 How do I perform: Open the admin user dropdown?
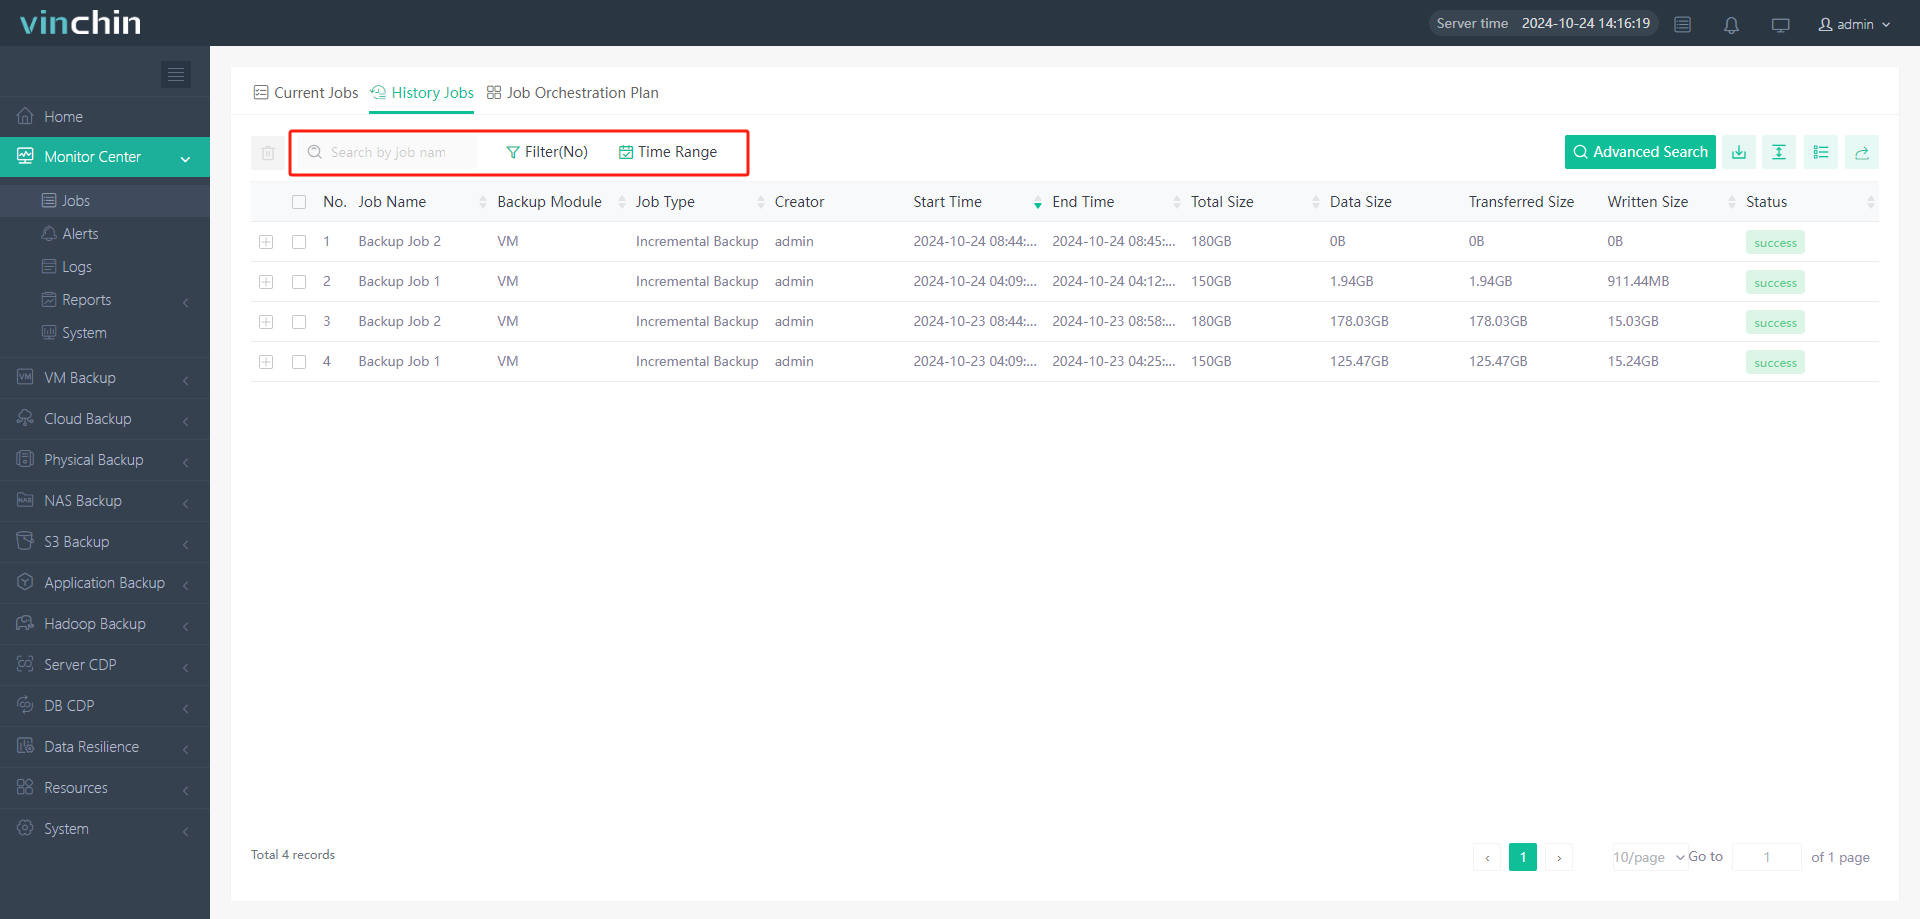click(x=1854, y=24)
